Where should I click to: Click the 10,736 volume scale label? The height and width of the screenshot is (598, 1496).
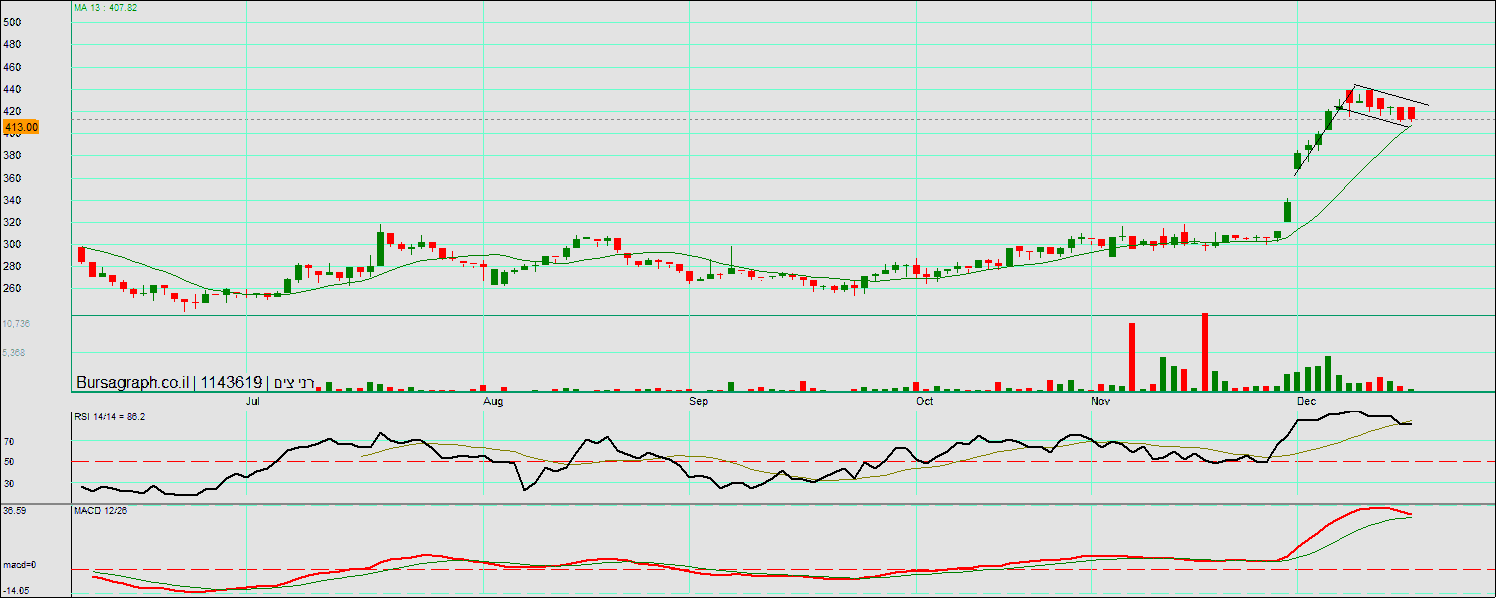tap(16, 324)
